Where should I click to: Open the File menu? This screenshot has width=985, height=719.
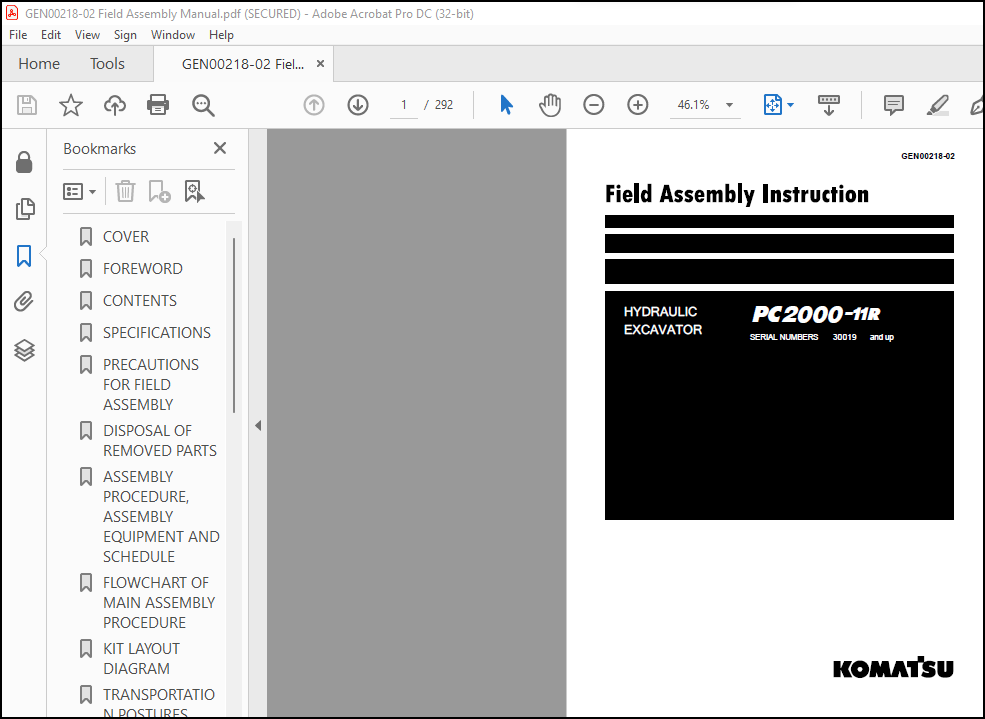pos(18,35)
